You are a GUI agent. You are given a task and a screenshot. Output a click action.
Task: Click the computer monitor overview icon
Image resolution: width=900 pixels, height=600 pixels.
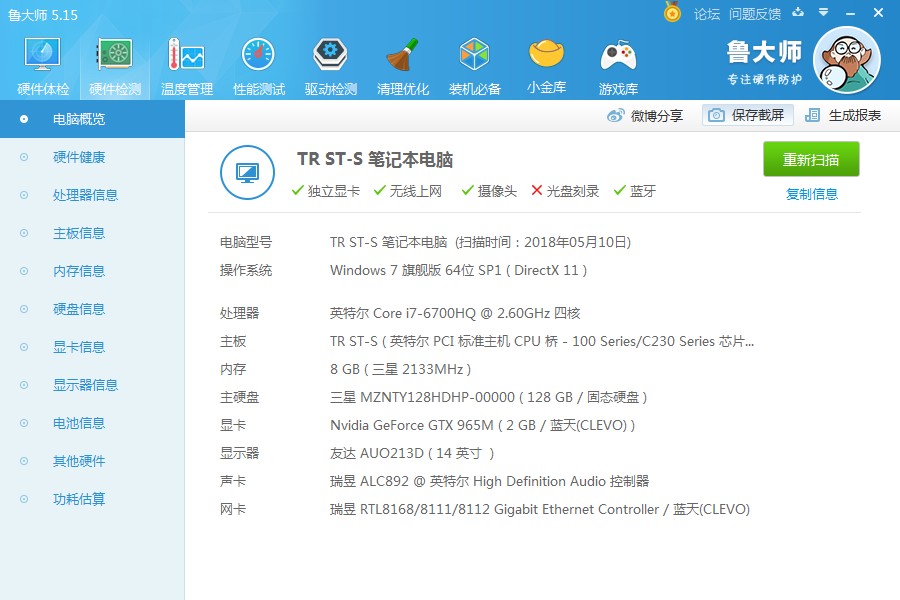click(247, 172)
